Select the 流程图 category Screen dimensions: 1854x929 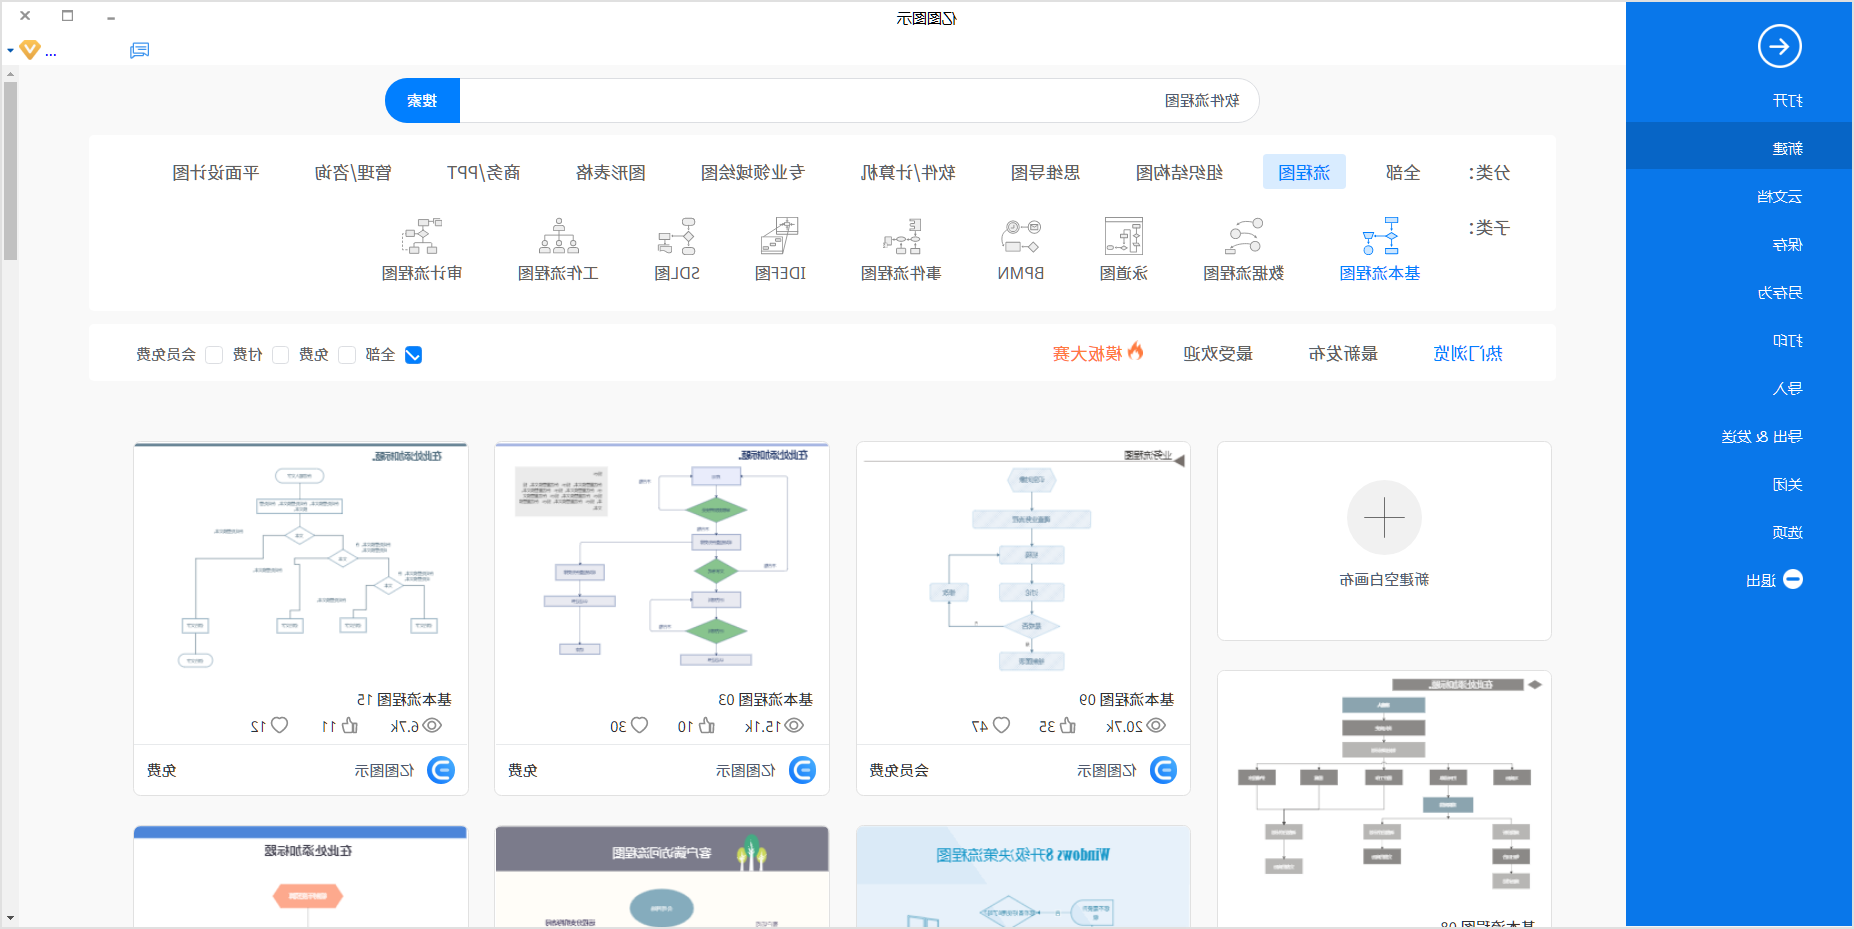(x=1304, y=172)
